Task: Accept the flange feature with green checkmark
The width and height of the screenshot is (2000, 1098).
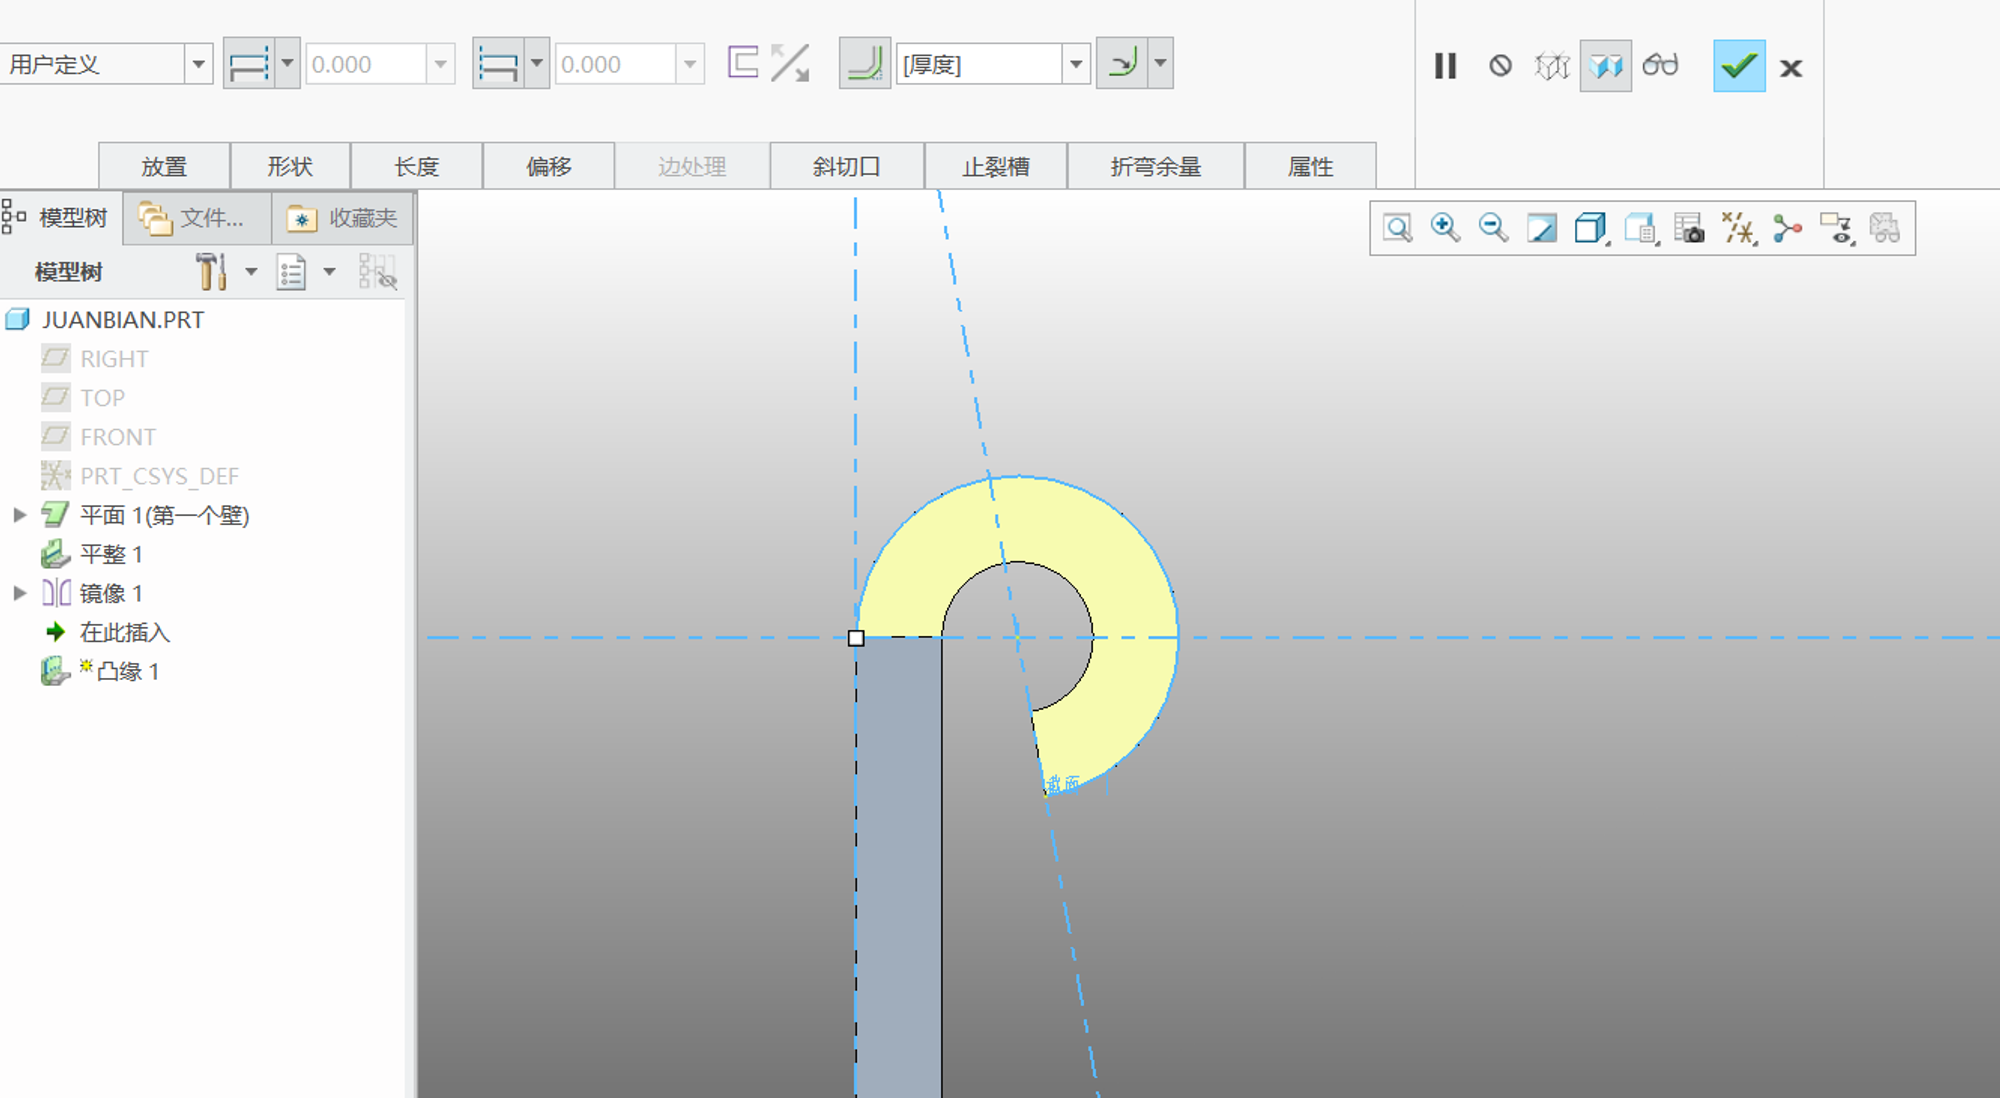Action: coord(1739,66)
